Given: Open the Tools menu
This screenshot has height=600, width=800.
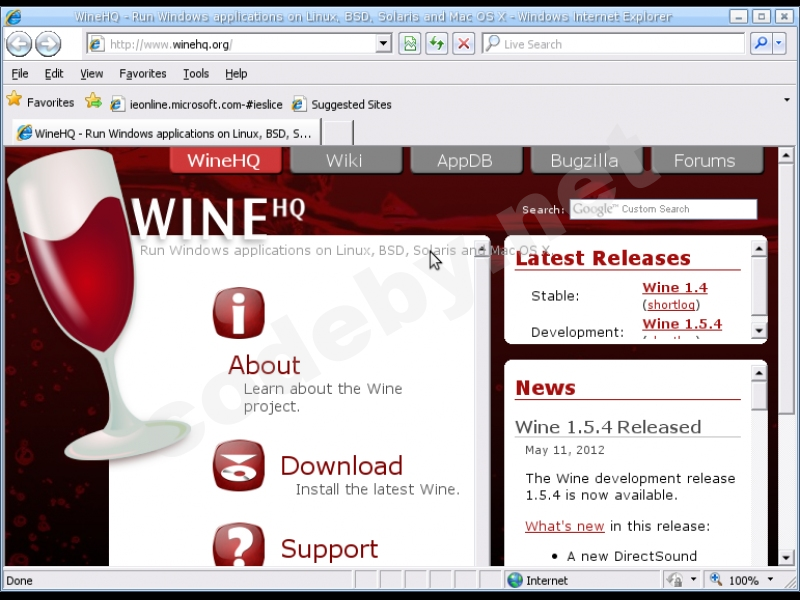Looking at the screenshot, I should [196, 74].
